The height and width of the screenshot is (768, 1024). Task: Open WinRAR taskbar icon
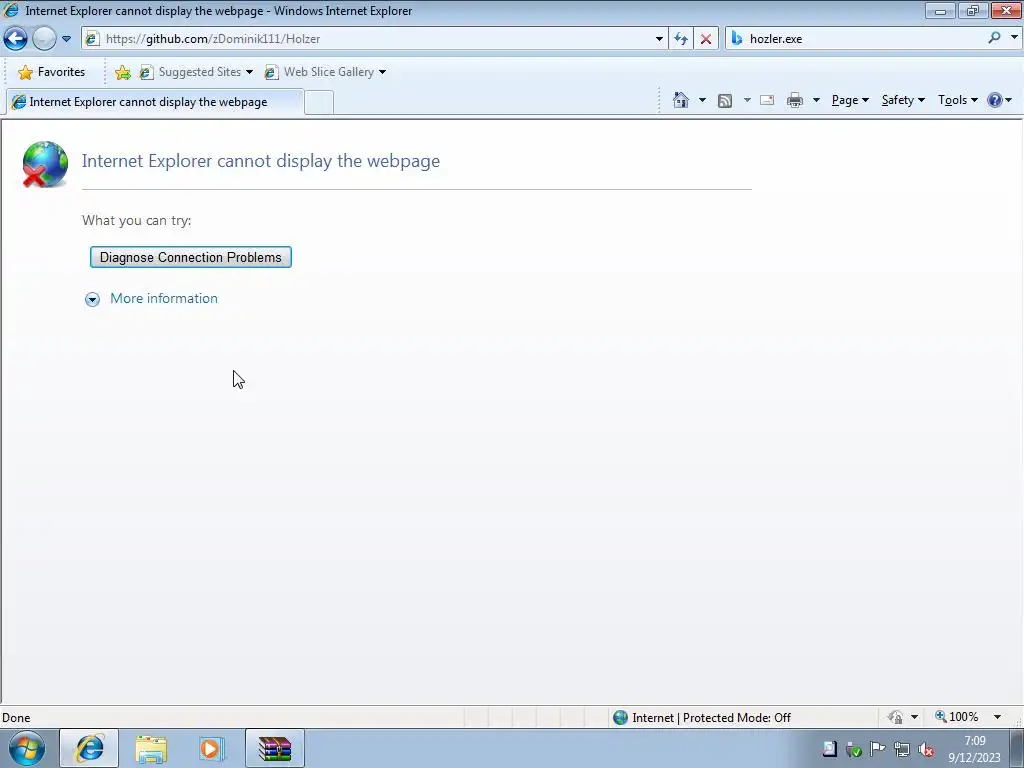coord(275,748)
